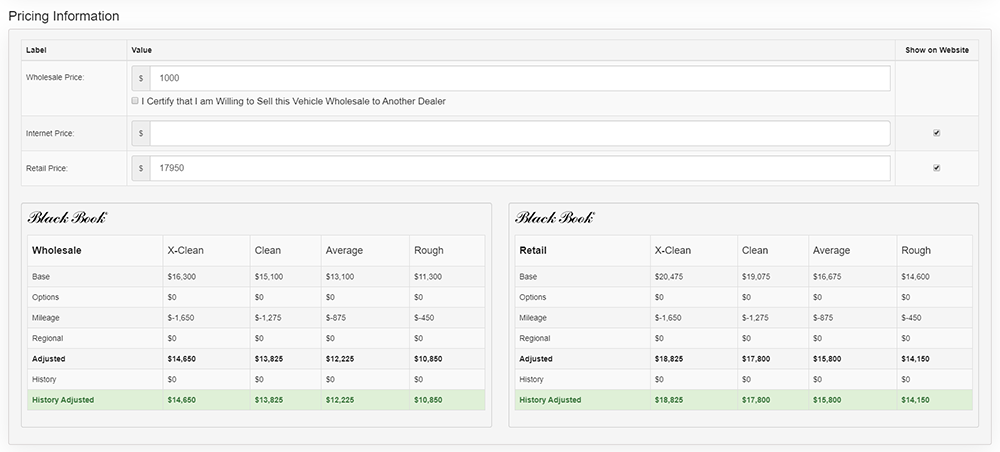
Task: Select Retail base value $20,475
Action: (668, 277)
